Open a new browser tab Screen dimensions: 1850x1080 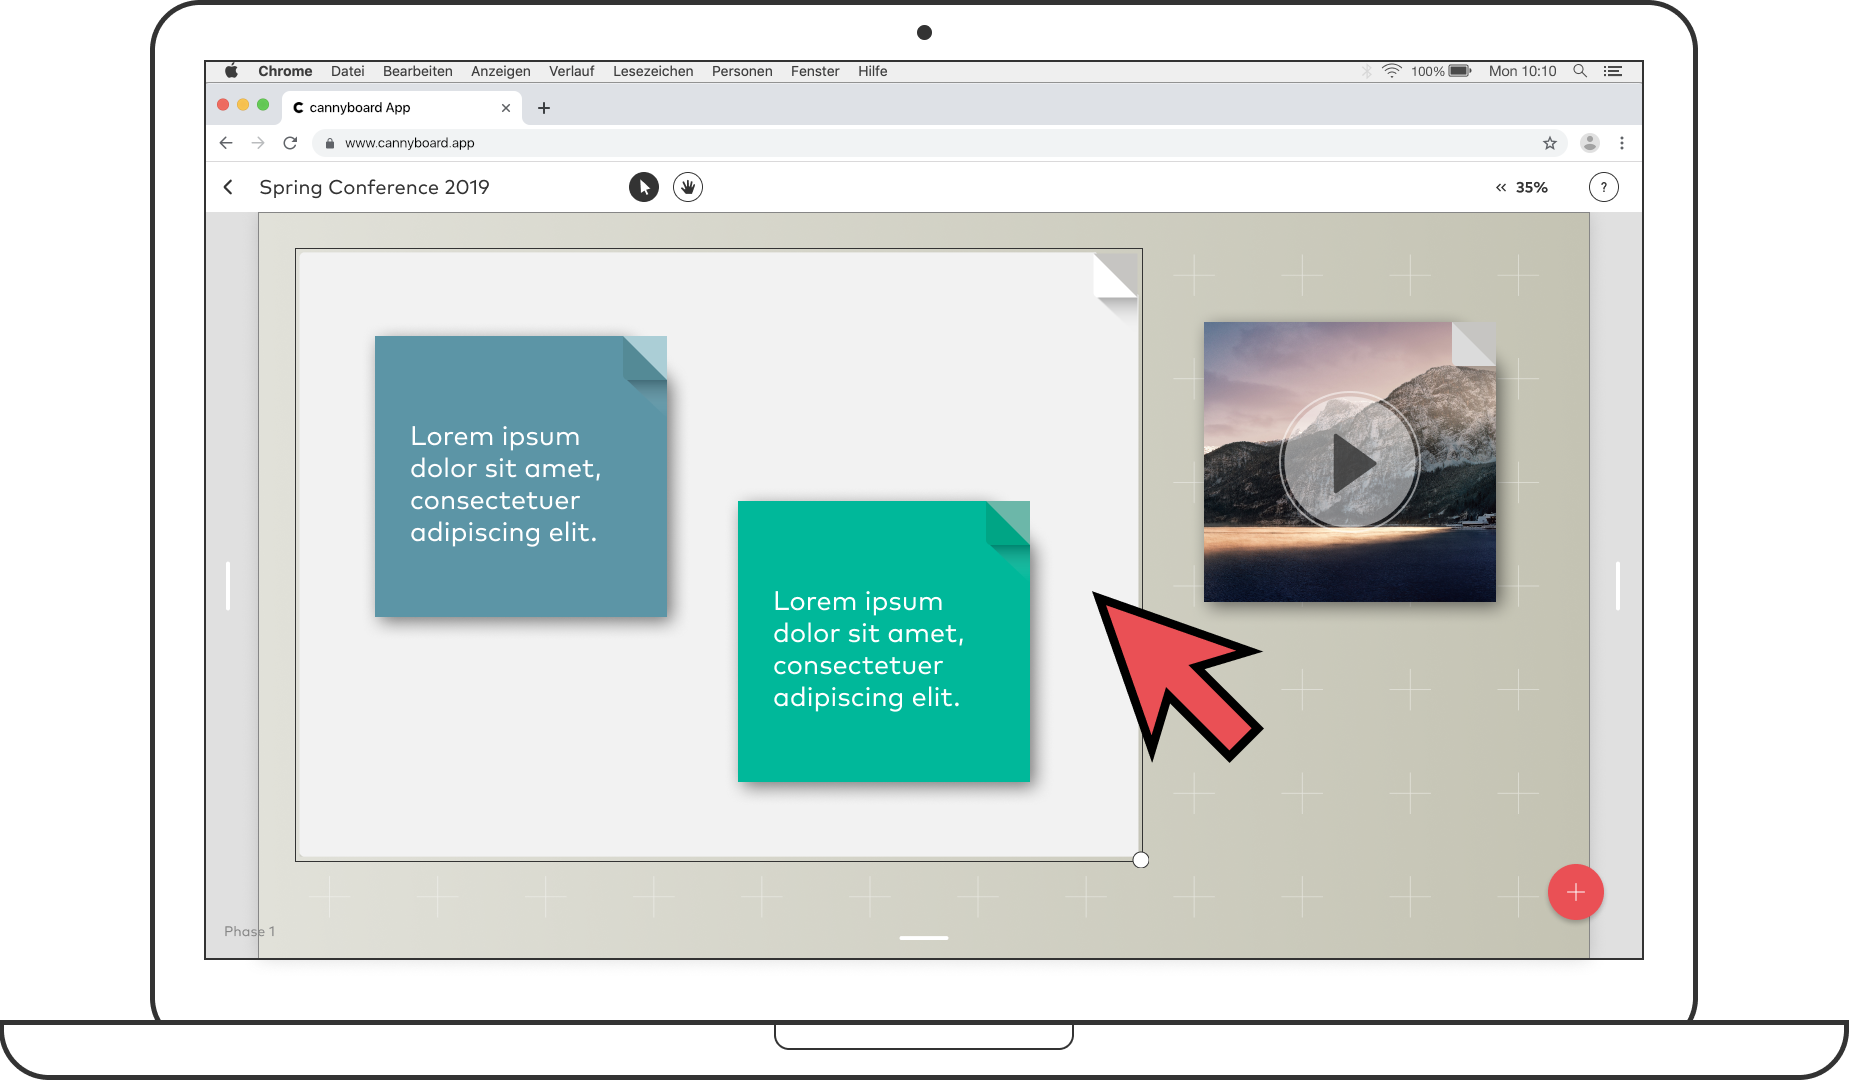click(x=544, y=108)
